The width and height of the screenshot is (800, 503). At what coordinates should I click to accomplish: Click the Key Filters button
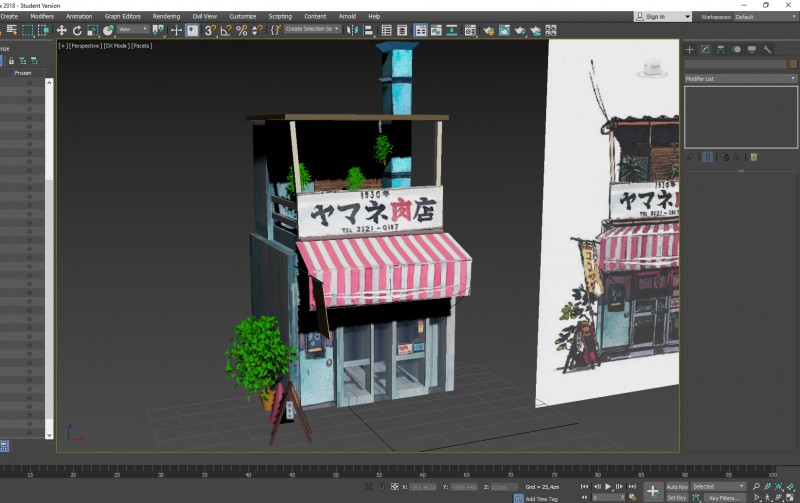(x=724, y=497)
